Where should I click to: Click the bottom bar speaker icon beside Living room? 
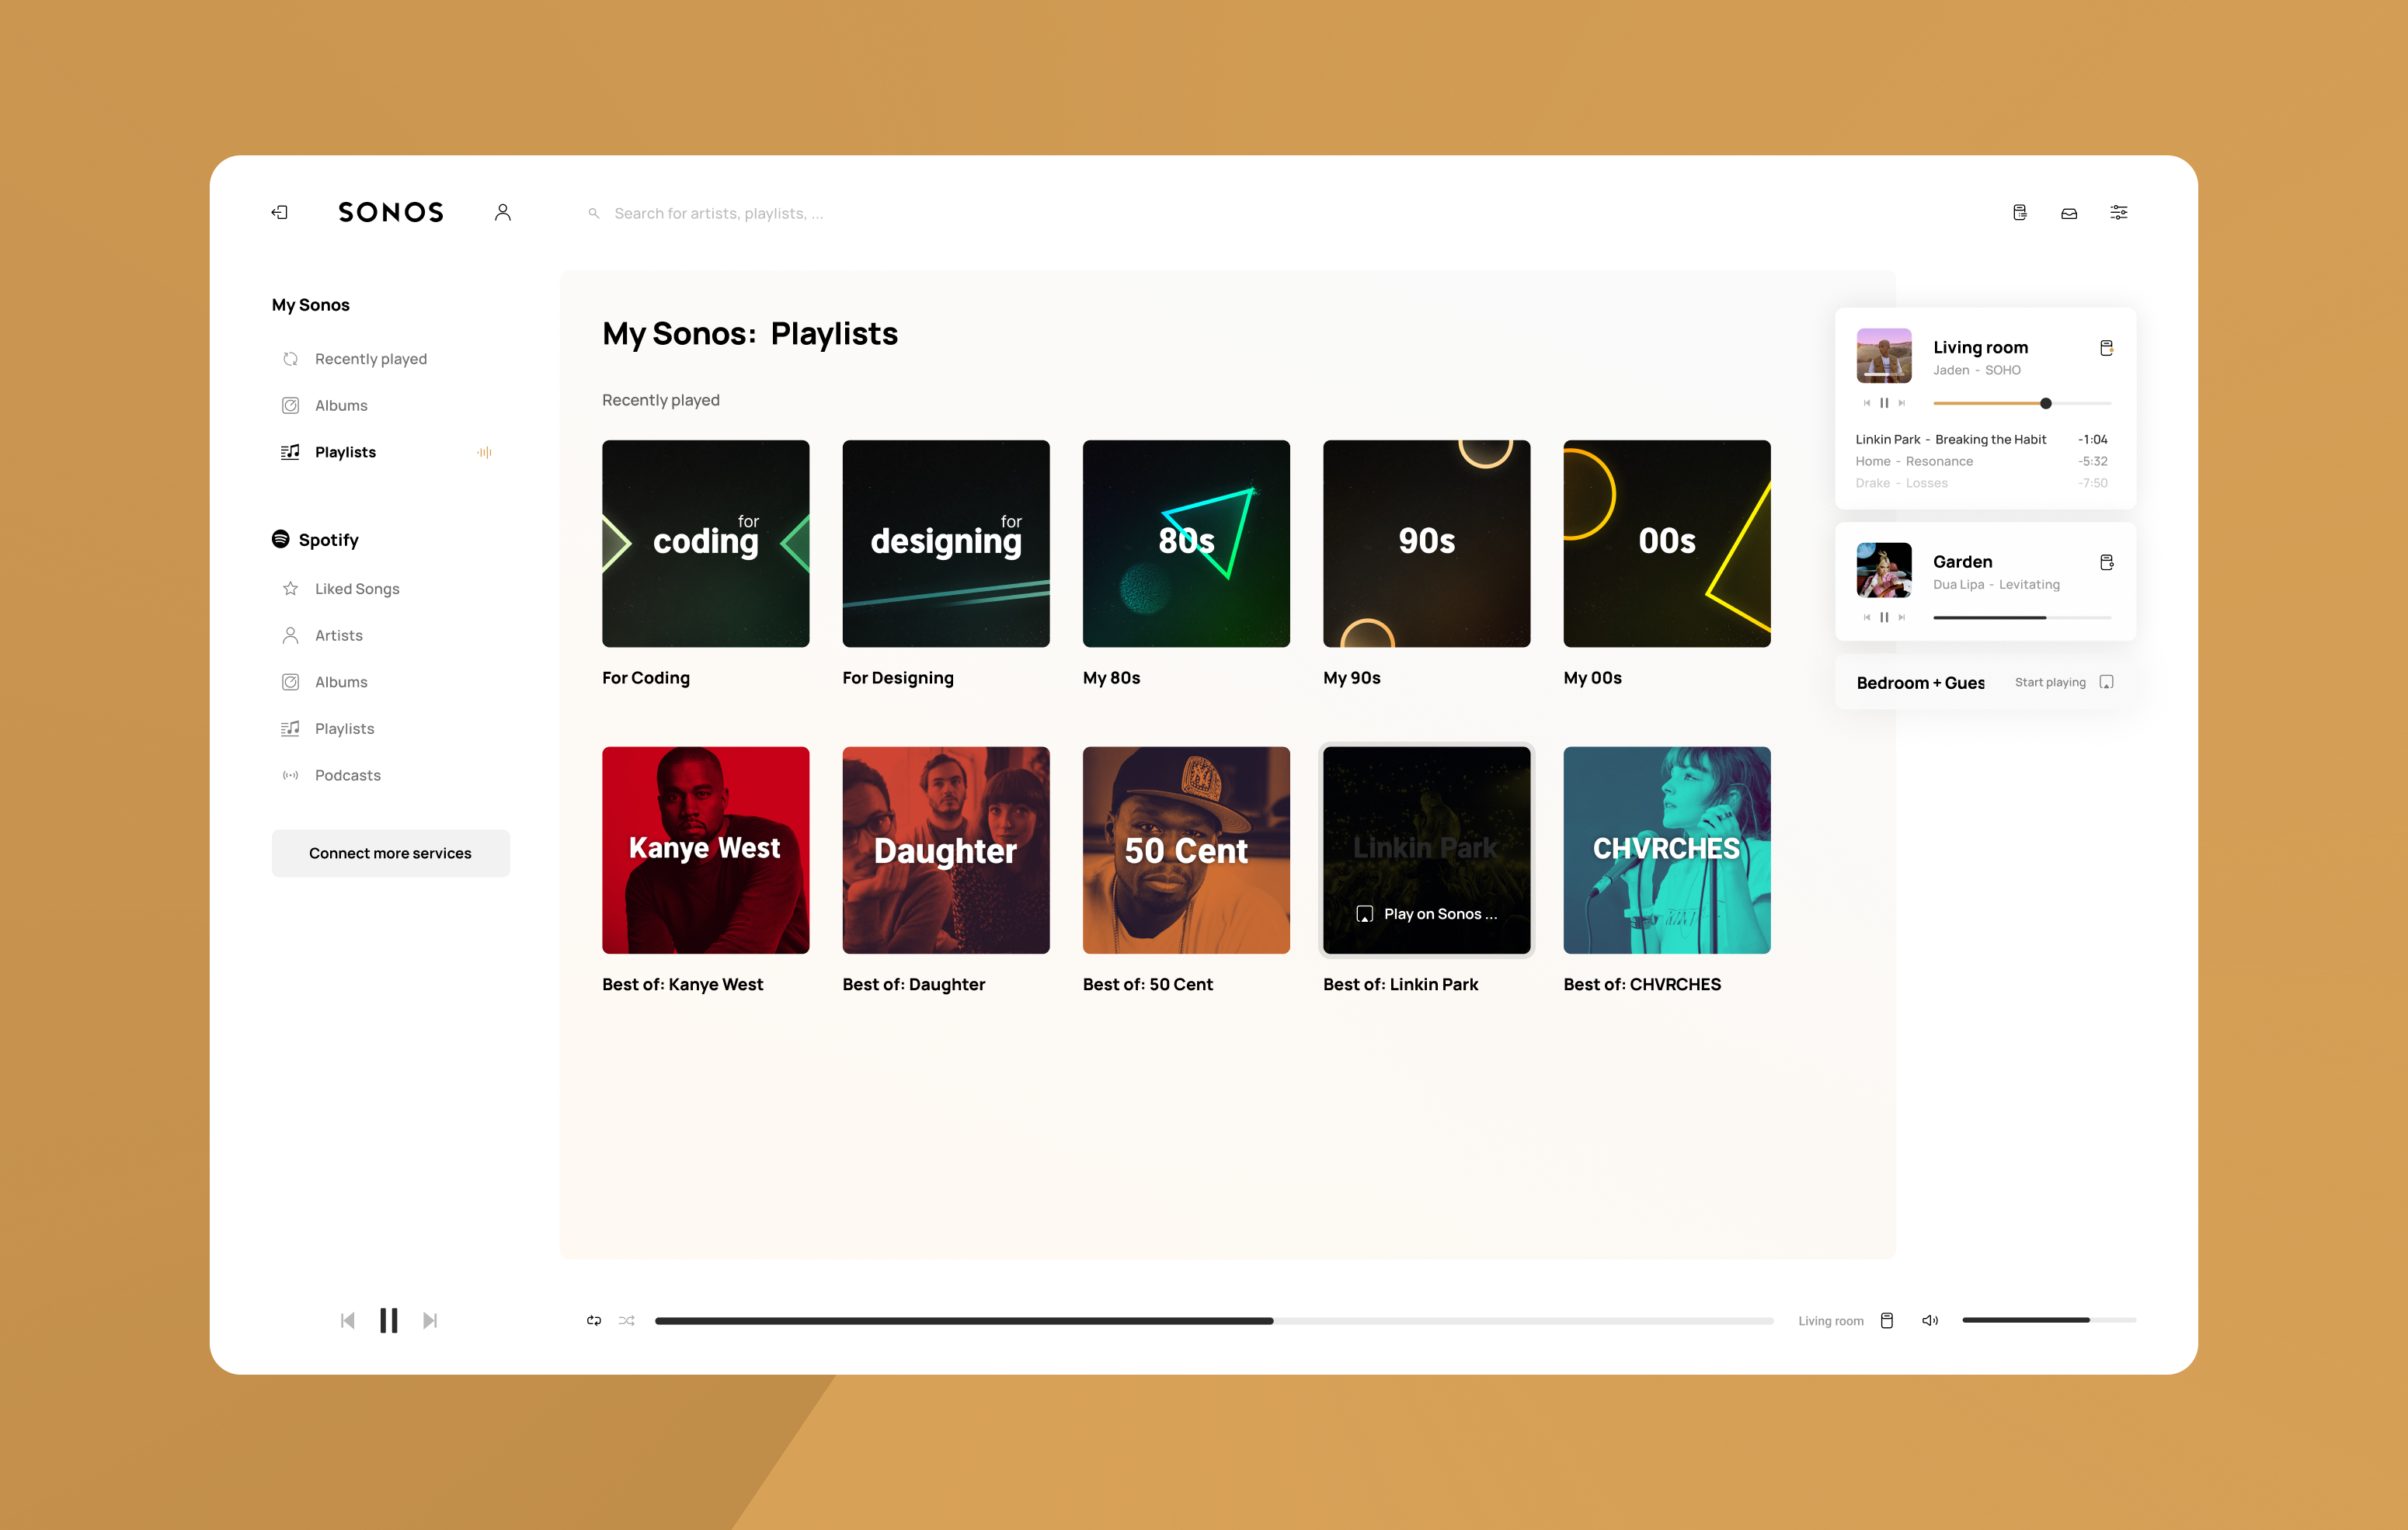(x=1887, y=1320)
